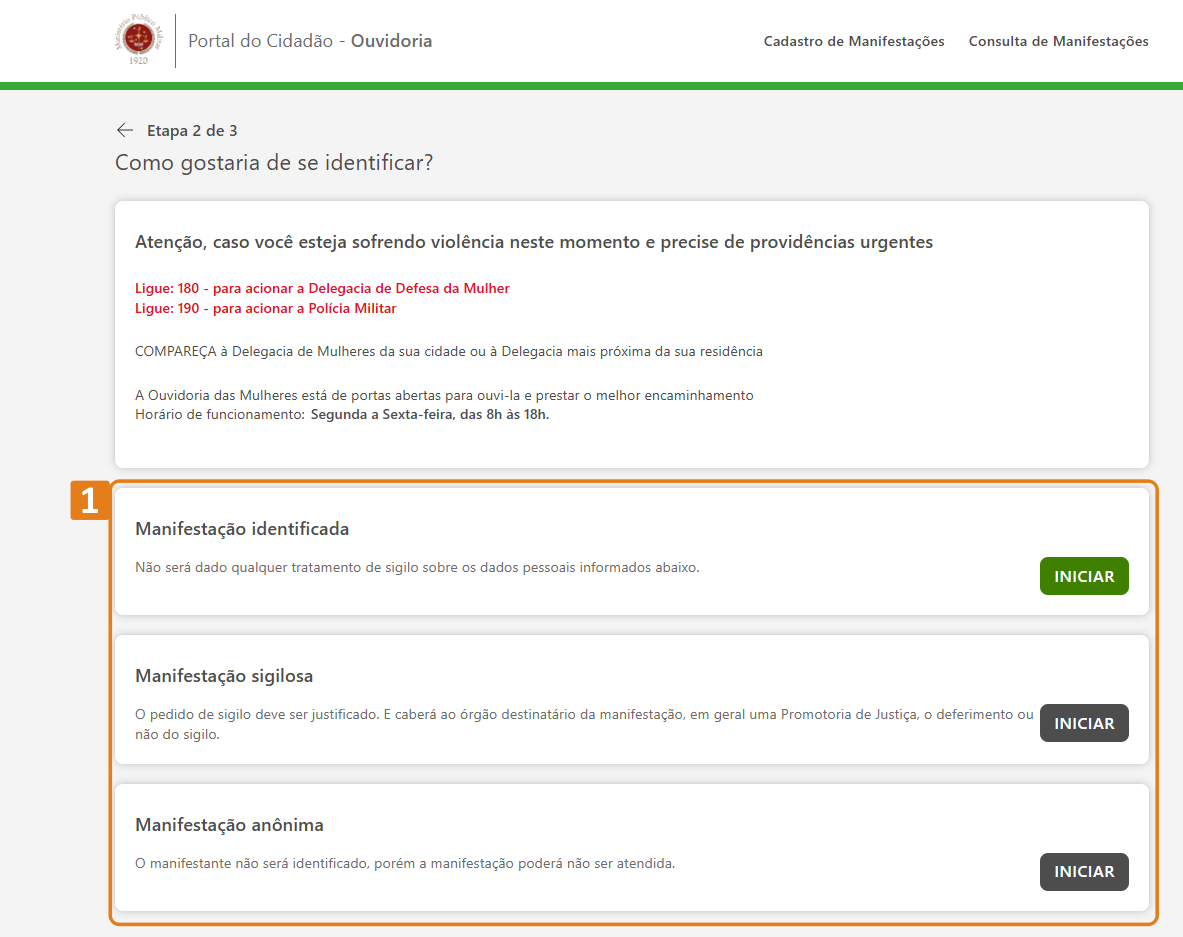Click the orange number 1 badge
The image size is (1183, 937).
(x=90, y=501)
